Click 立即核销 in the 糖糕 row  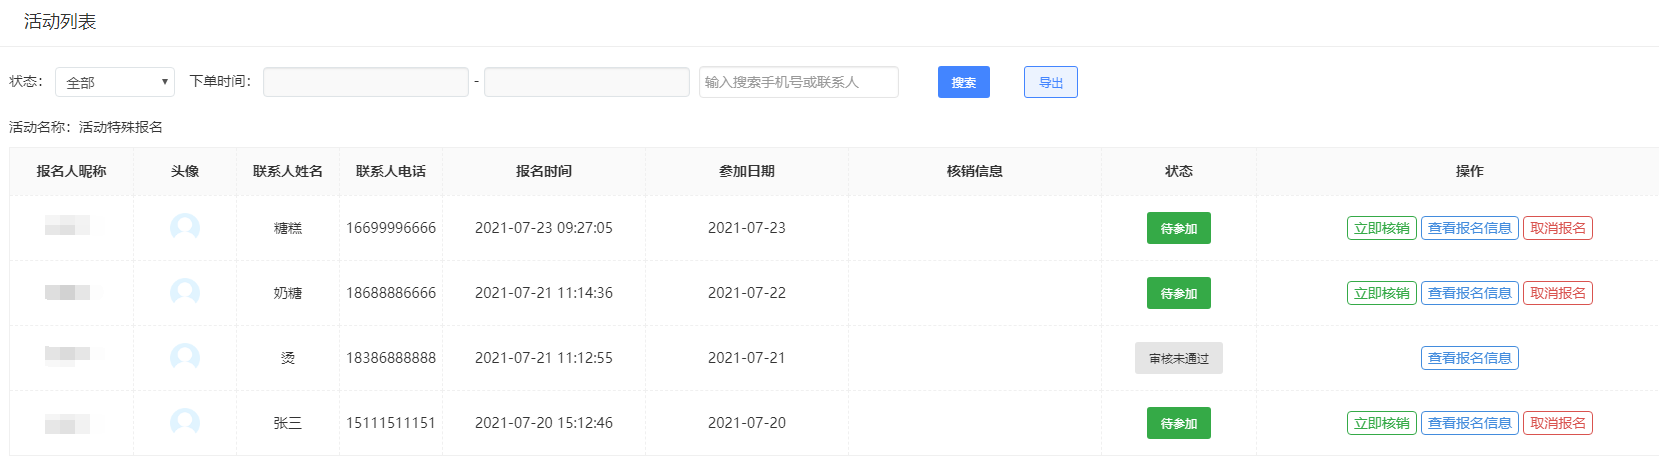click(1382, 228)
